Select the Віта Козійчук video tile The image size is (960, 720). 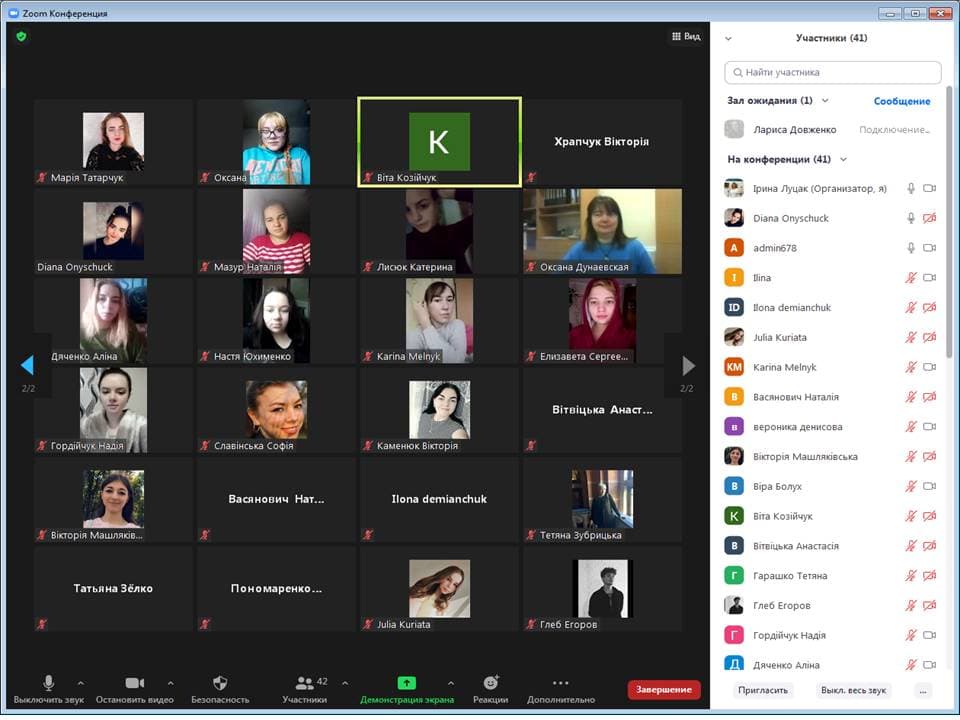pos(440,141)
